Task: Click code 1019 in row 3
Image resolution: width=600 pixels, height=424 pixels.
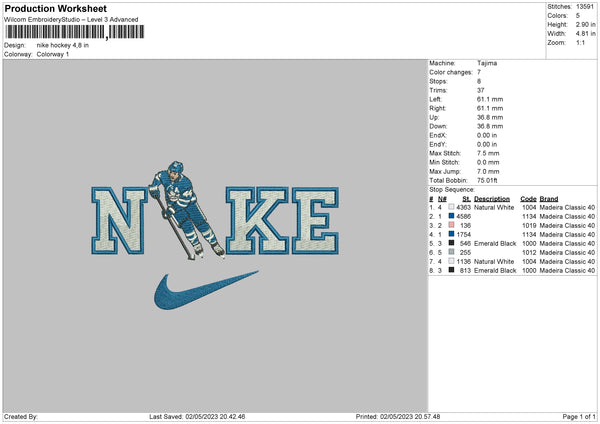Action: [529, 225]
